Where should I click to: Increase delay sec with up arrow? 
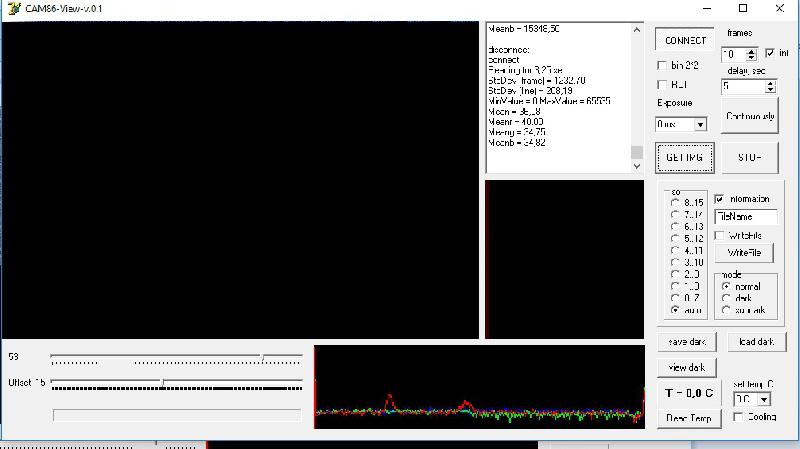pyautogui.click(x=770, y=83)
